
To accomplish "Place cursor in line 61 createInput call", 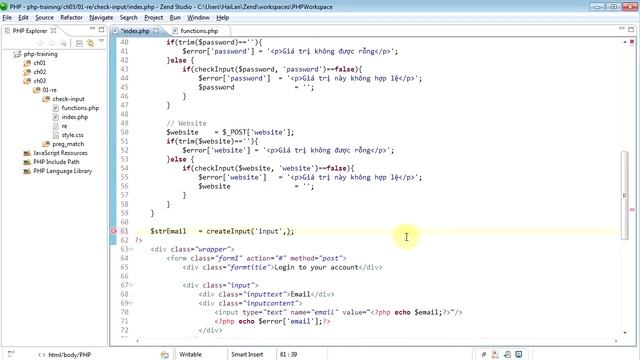I will pos(249,231).
